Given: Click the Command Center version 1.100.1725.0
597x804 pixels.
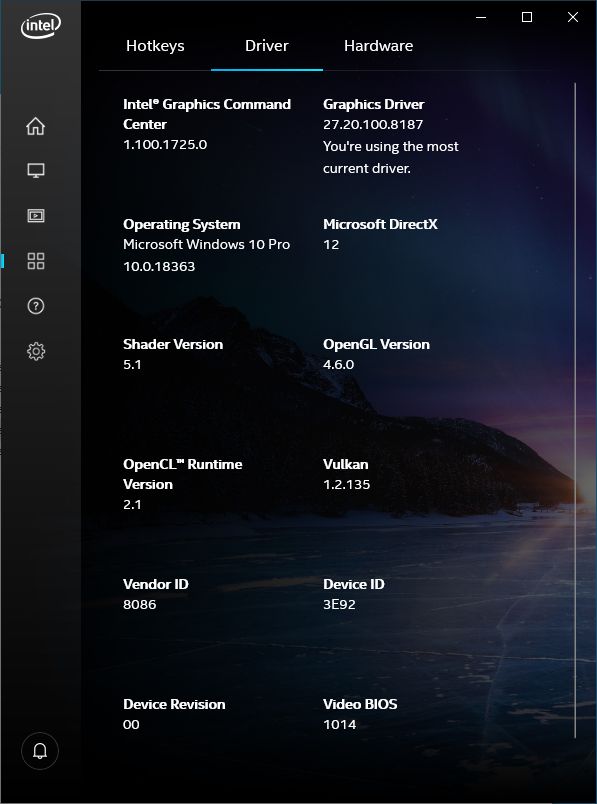Looking at the screenshot, I should click(x=165, y=145).
